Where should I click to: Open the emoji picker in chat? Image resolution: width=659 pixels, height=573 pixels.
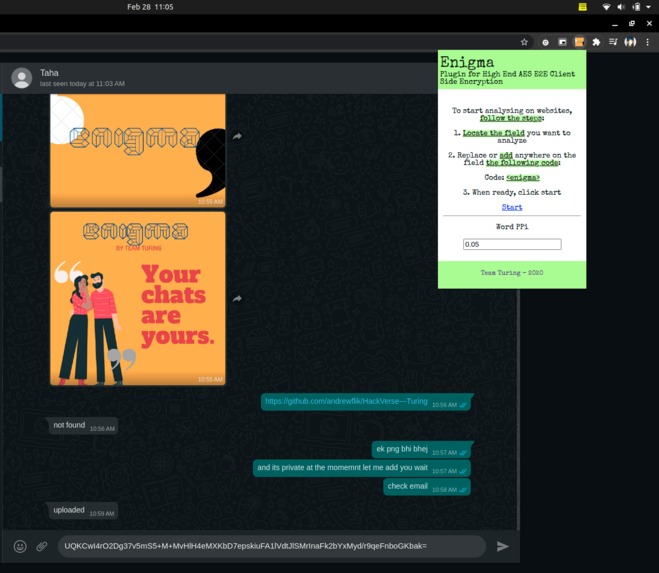[20, 546]
